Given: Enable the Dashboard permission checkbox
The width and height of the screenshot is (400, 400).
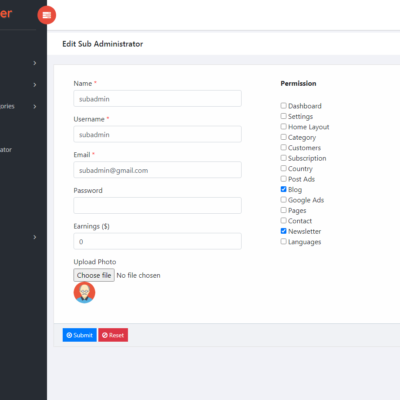Looking at the screenshot, I should click(x=283, y=106).
